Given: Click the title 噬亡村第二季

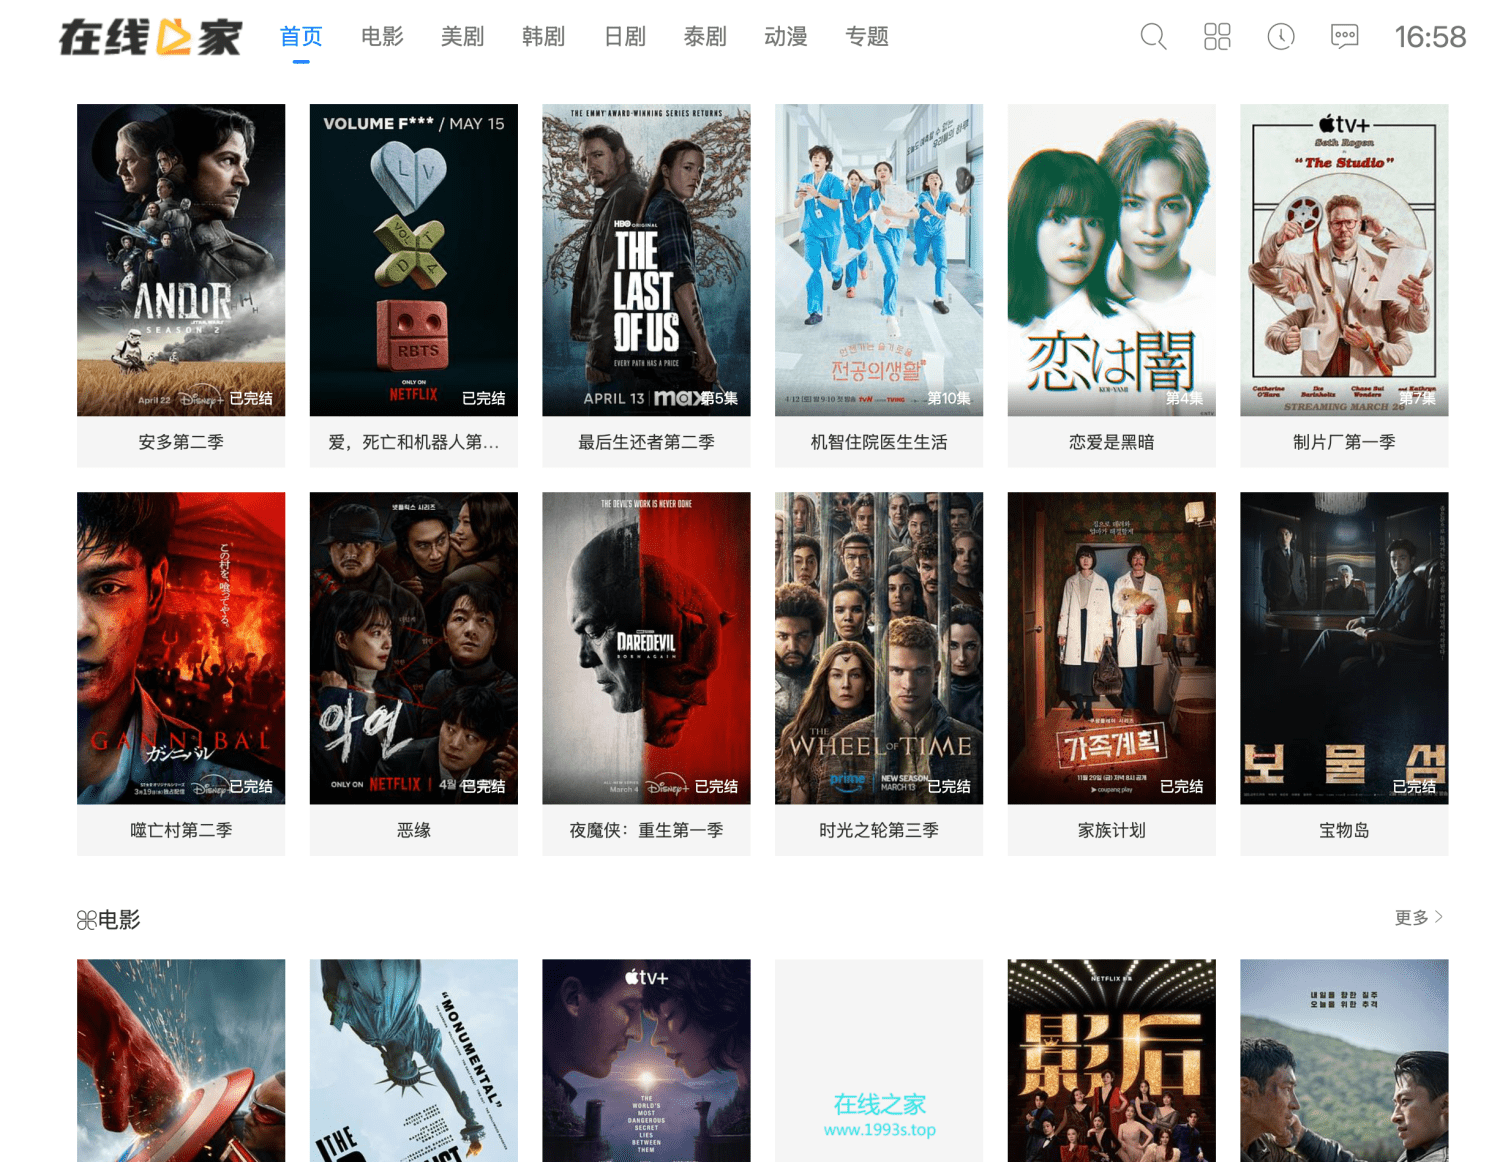Looking at the screenshot, I should (x=181, y=830).
